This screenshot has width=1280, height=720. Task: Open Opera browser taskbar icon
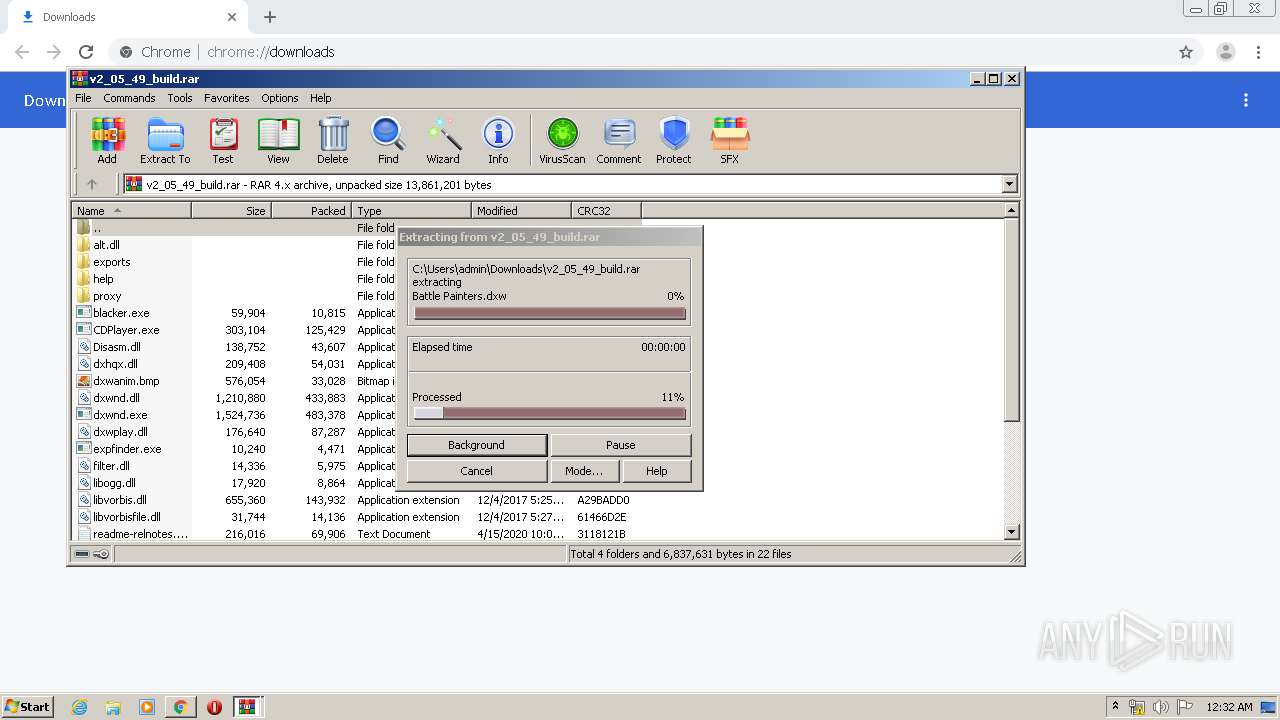[x=214, y=707]
